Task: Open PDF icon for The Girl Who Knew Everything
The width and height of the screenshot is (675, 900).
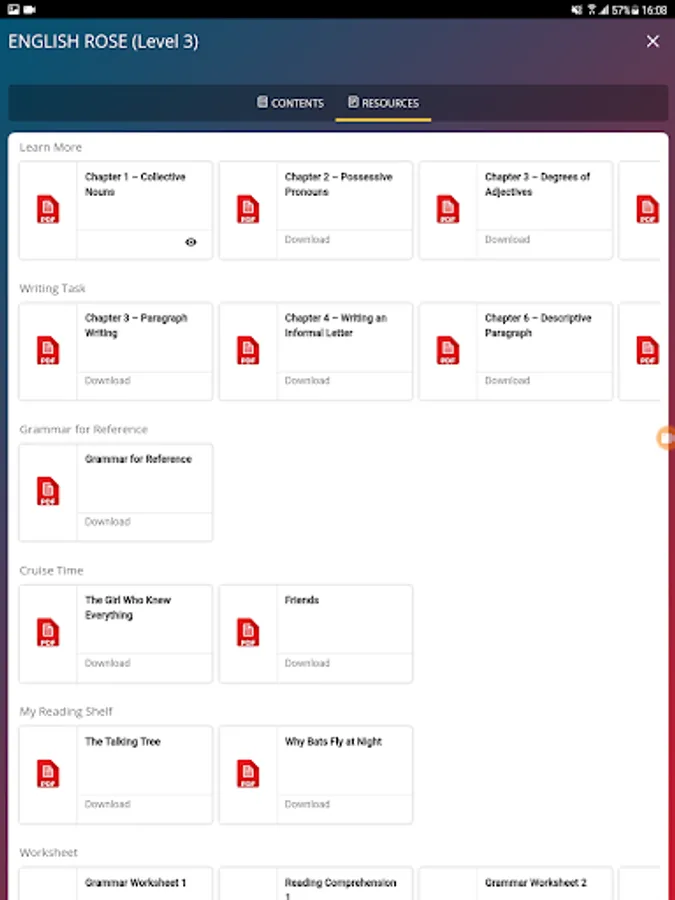Action: (x=48, y=633)
